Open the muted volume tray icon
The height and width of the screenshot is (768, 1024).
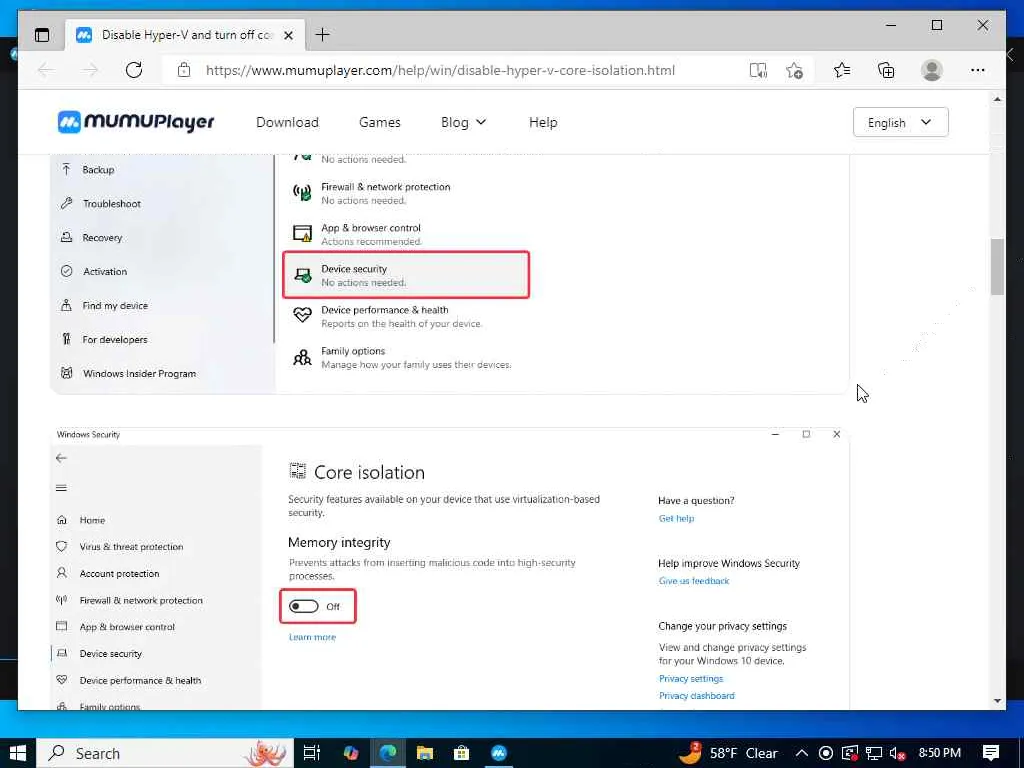pyautogui.click(x=898, y=753)
